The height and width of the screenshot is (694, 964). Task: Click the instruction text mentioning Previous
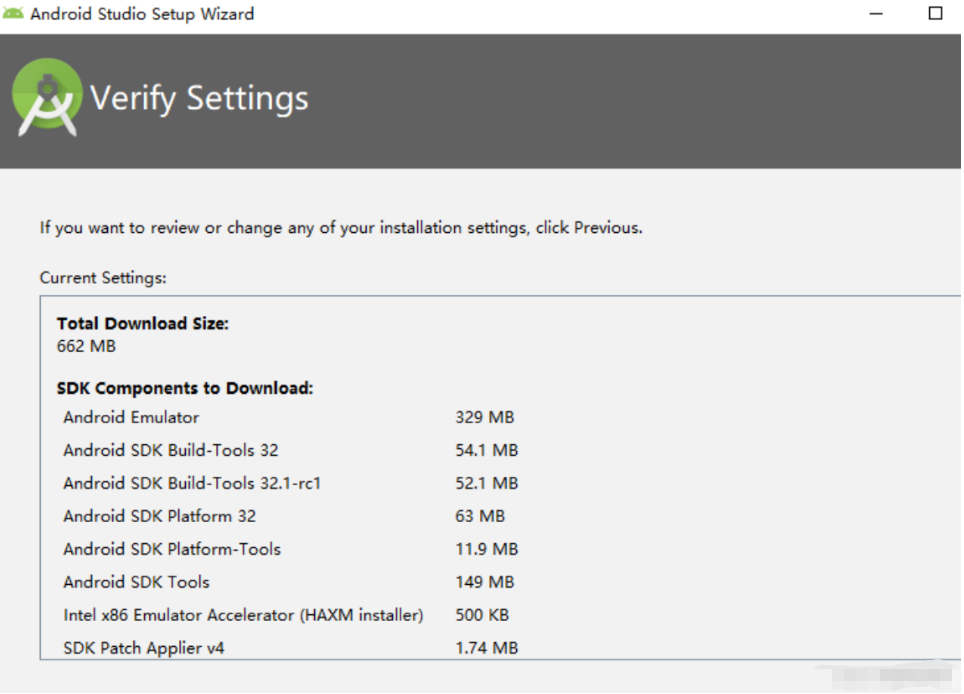[341, 228]
